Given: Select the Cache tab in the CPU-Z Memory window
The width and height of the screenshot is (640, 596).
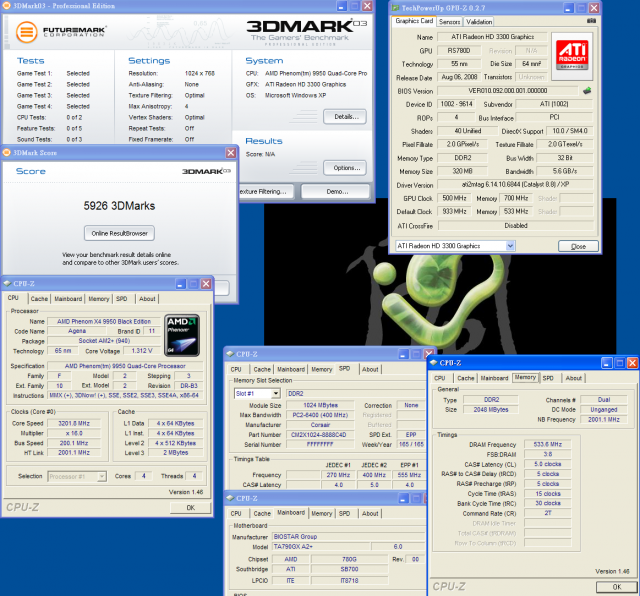Looking at the screenshot, I should click(x=466, y=378).
